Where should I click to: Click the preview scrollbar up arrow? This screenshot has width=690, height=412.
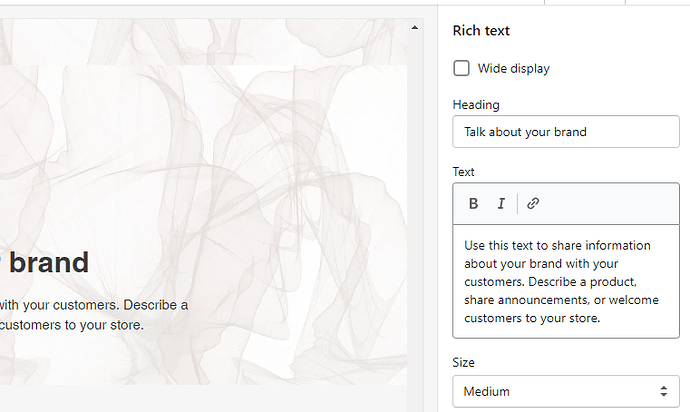point(415,28)
